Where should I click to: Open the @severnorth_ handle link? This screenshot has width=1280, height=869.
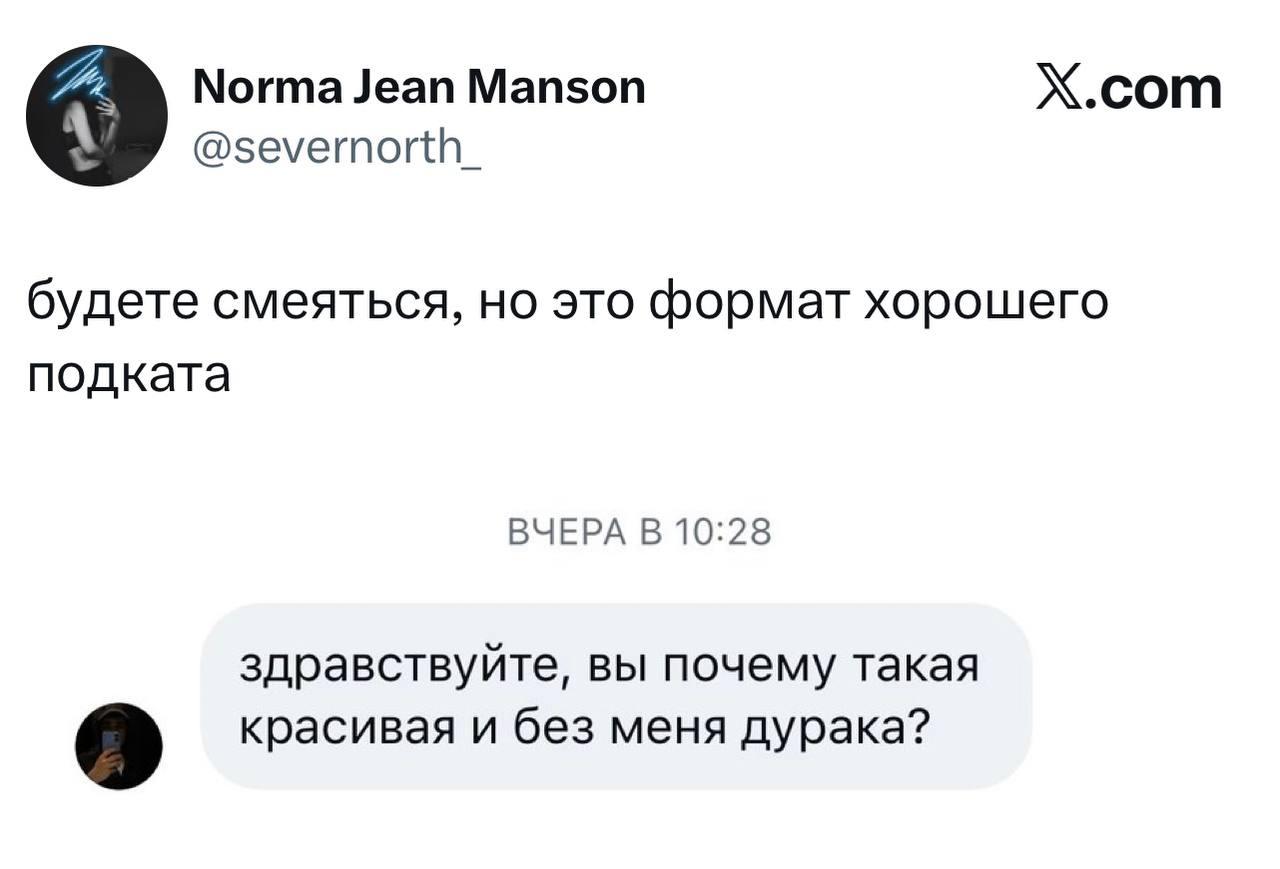pos(338,152)
